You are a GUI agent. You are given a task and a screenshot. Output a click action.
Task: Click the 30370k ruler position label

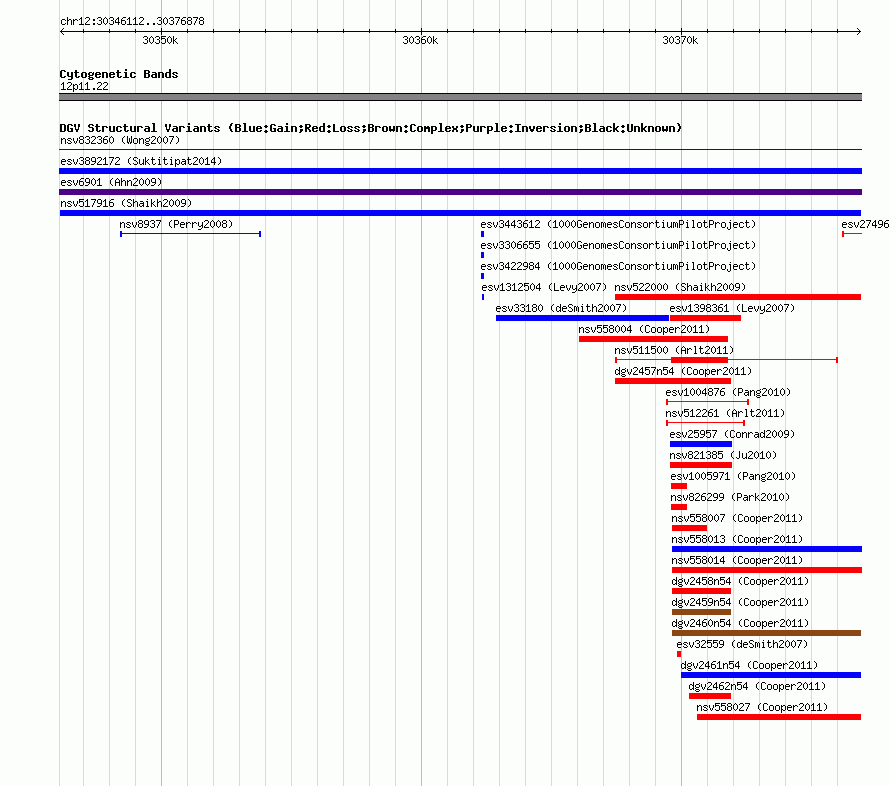pyautogui.click(x=680, y=40)
